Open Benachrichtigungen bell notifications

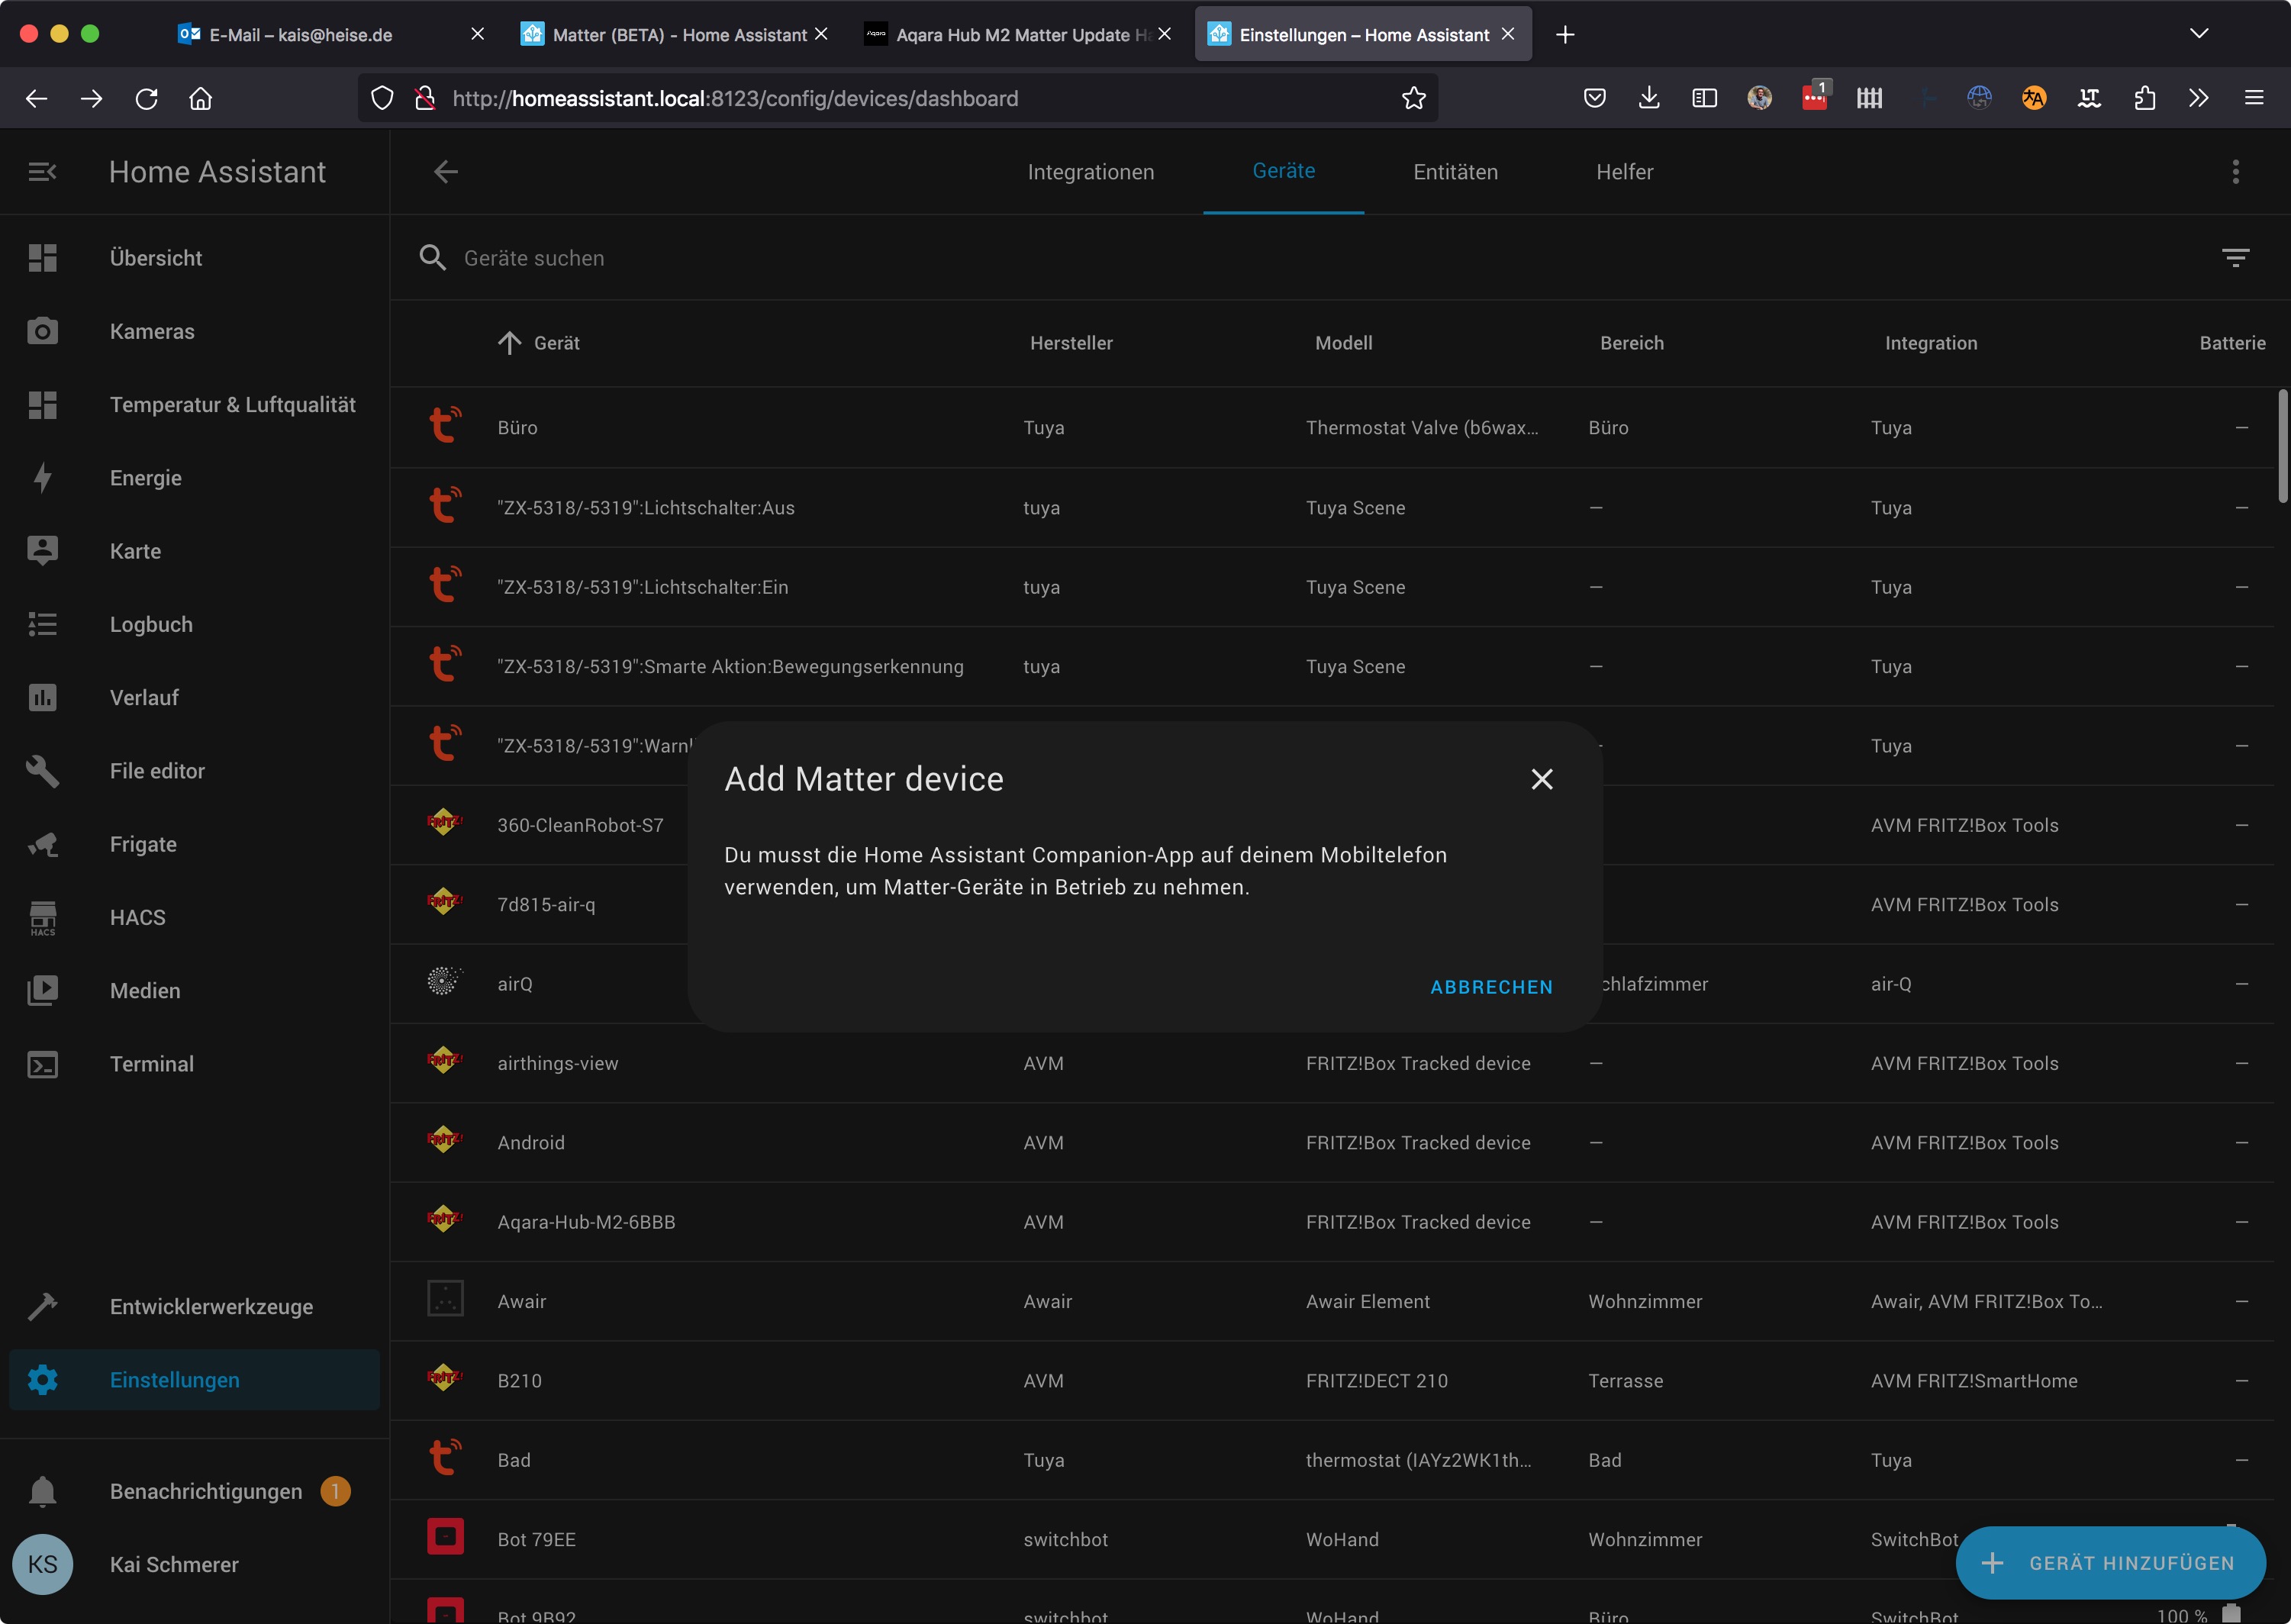[42, 1491]
